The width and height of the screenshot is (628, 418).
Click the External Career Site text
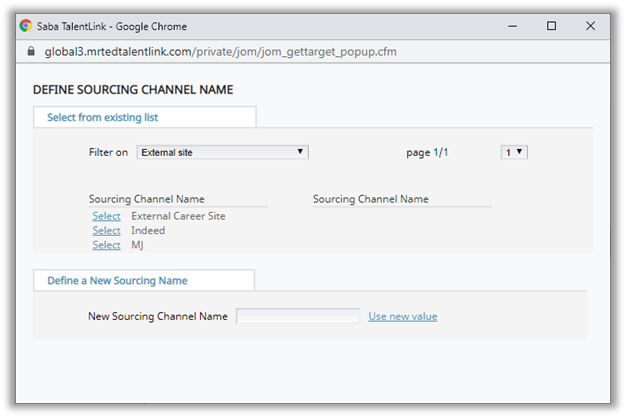[178, 216]
